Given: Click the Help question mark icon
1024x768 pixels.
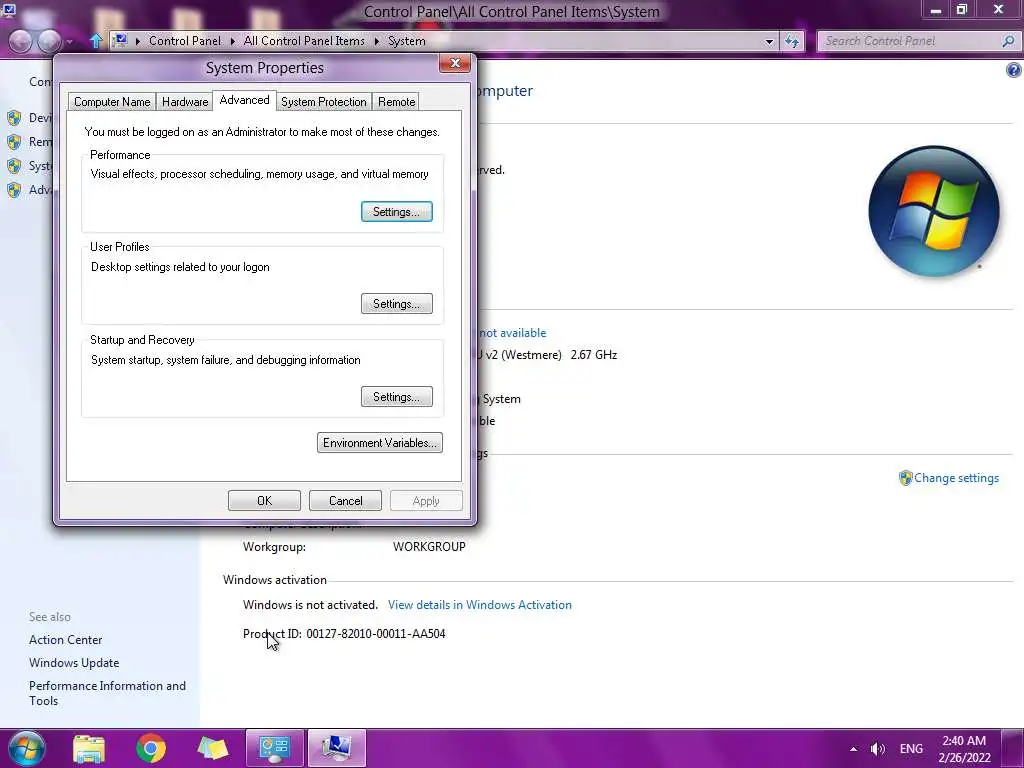Looking at the screenshot, I should (1014, 70).
